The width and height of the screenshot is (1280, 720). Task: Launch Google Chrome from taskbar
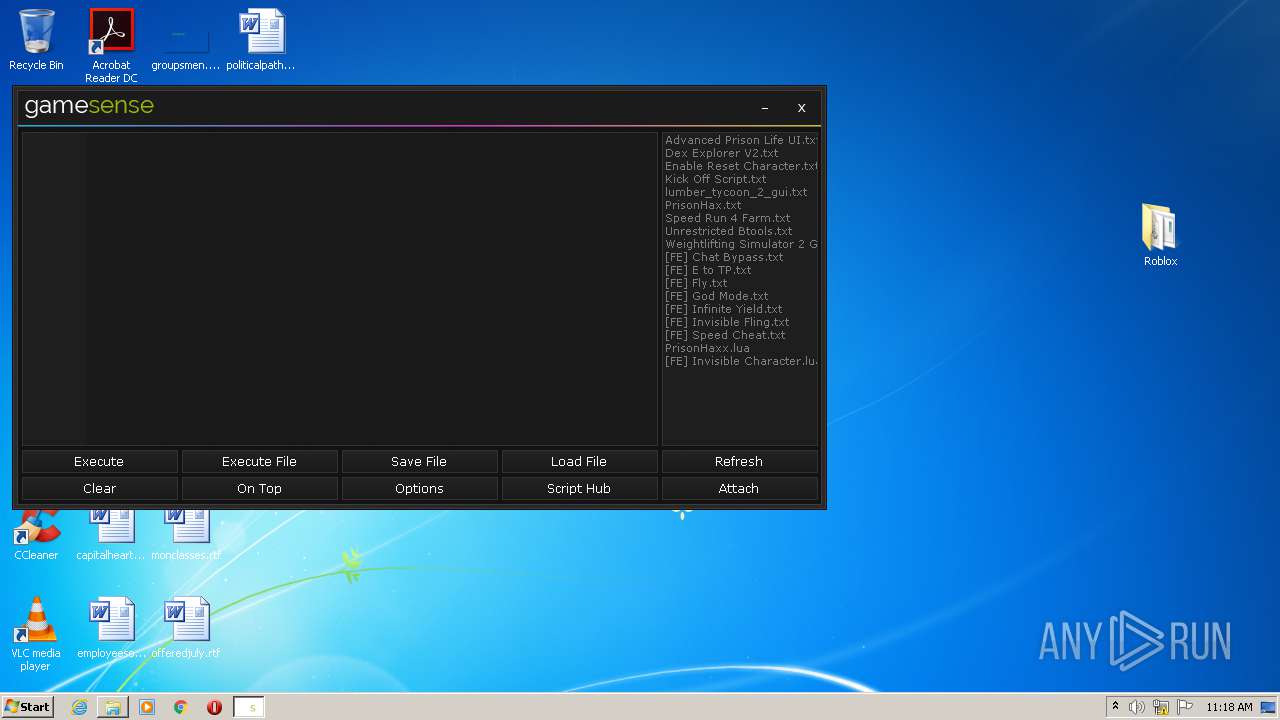tap(181, 707)
